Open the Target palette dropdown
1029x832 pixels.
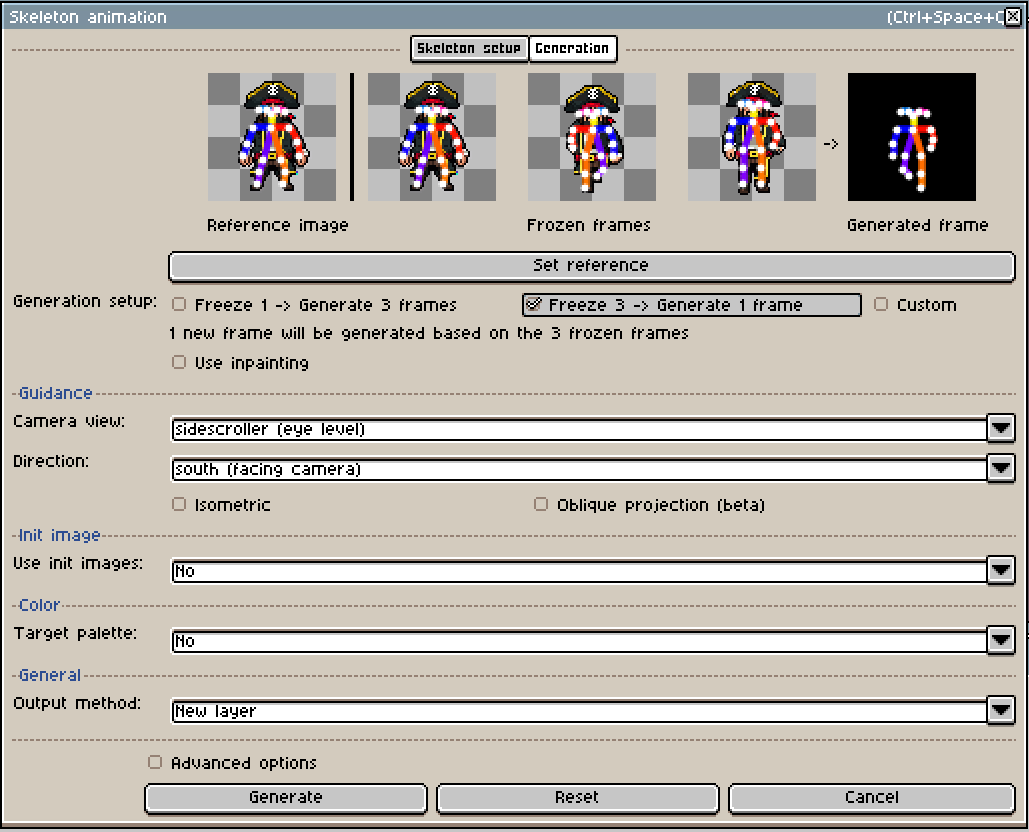click(1000, 640)
